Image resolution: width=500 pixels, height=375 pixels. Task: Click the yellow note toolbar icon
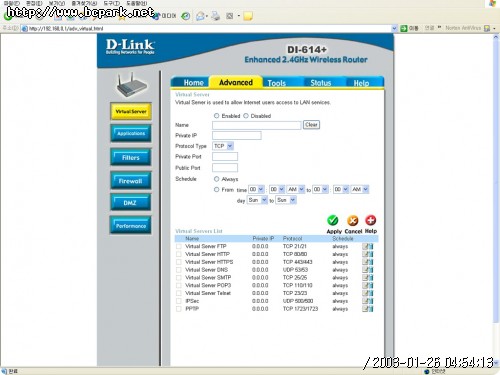[x=248, y=16]
